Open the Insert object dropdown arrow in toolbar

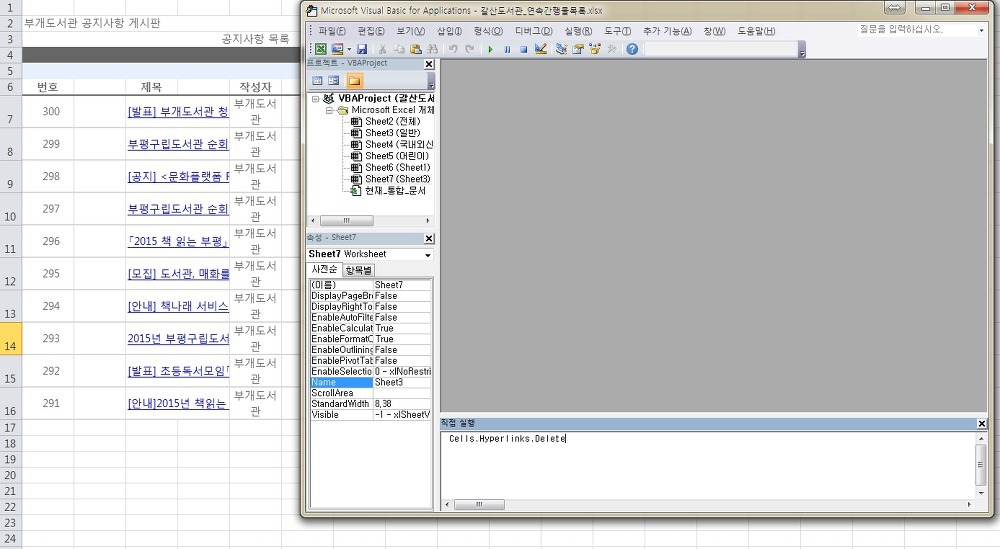[x=348, y=49]
